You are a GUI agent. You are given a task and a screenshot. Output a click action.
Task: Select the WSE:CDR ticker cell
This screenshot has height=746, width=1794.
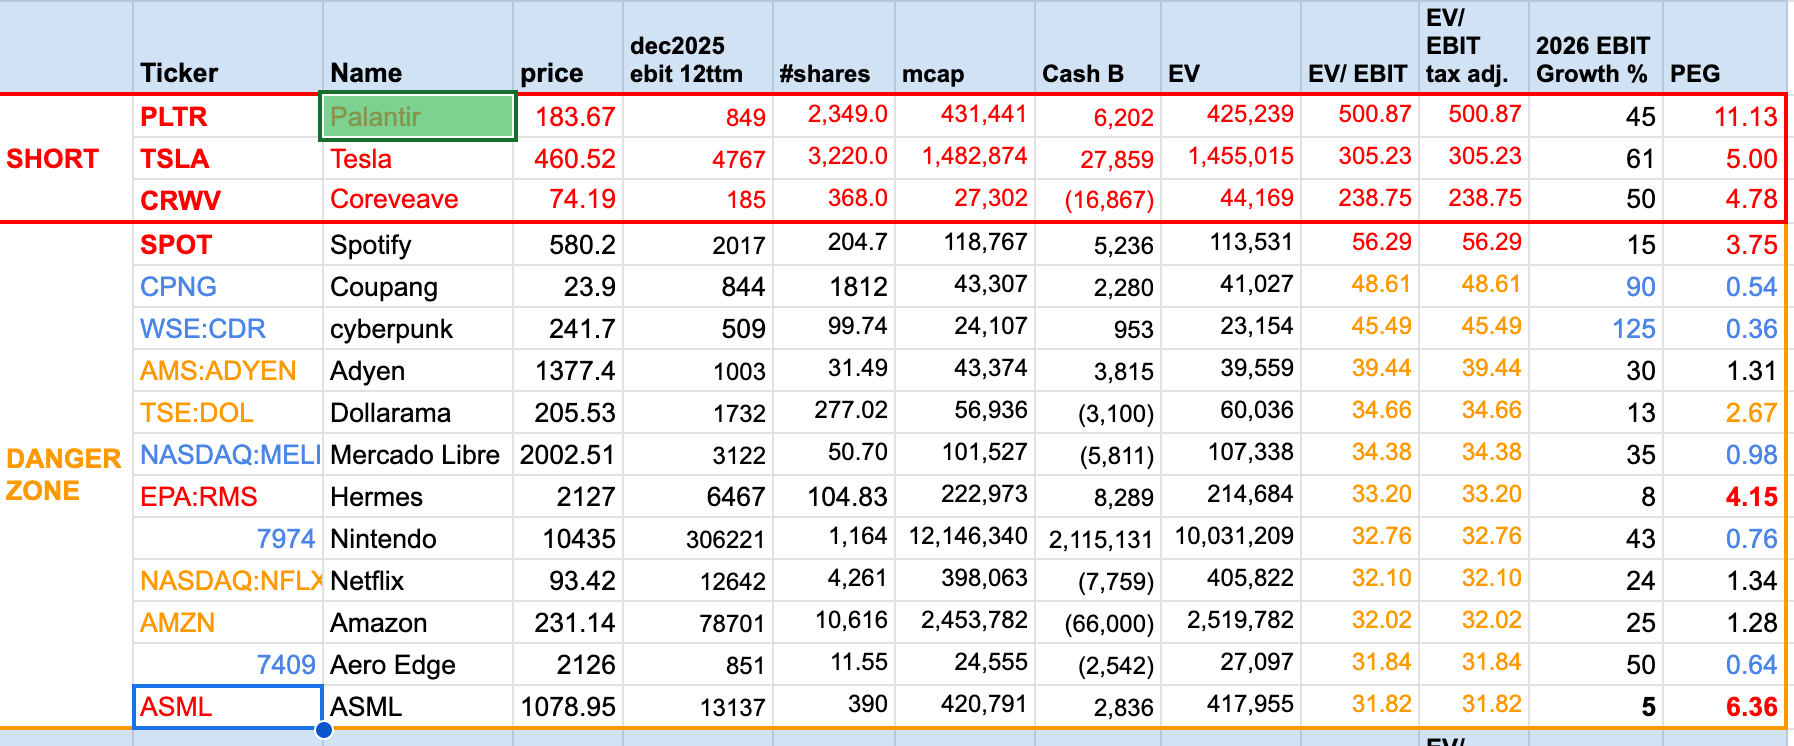coord(228,329)
